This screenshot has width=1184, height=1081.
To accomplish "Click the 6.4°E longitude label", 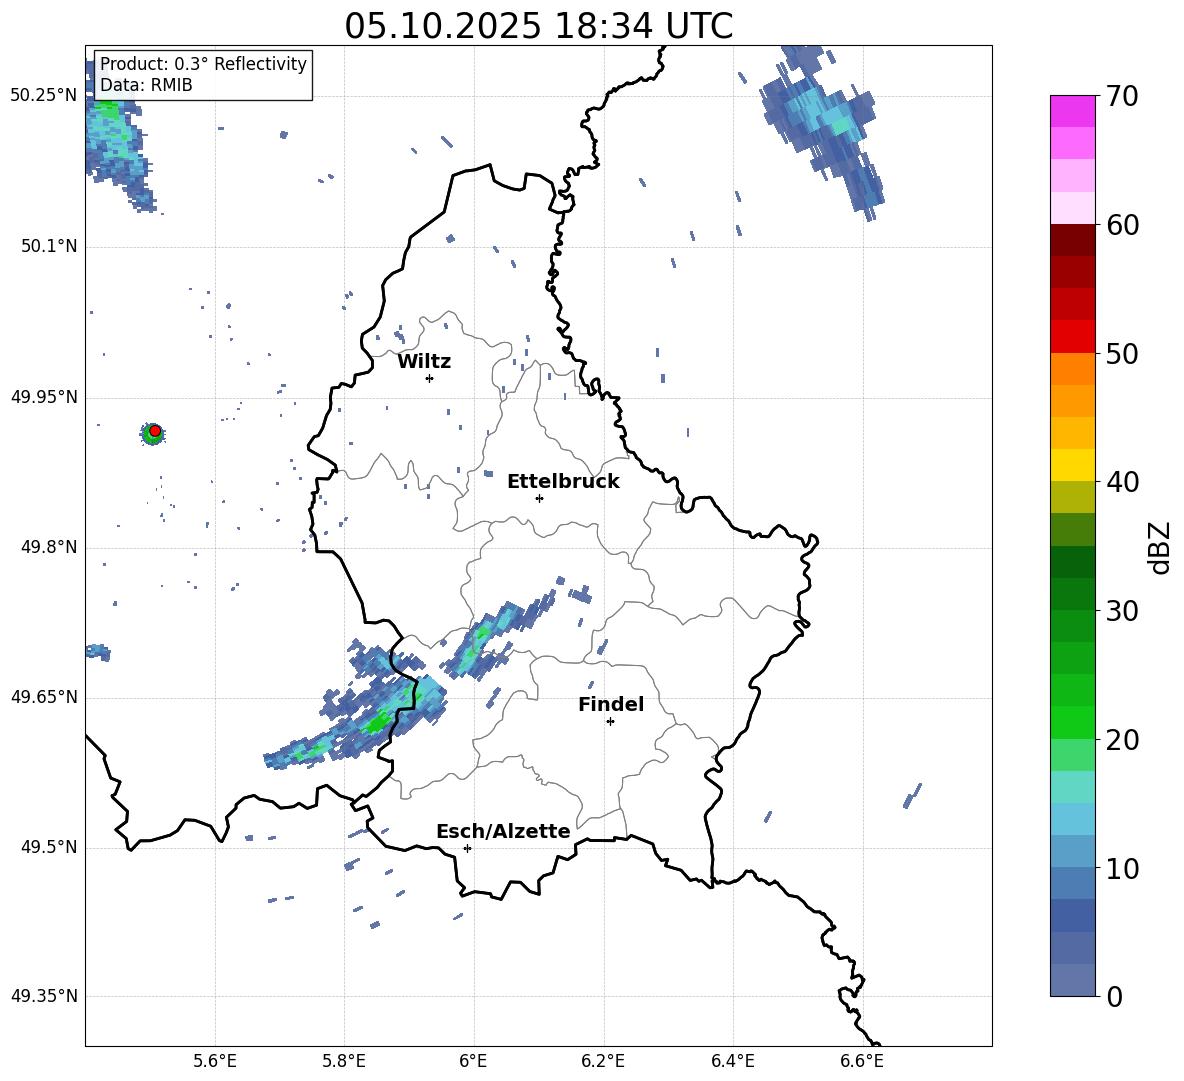I will [x=732, y=1061].
